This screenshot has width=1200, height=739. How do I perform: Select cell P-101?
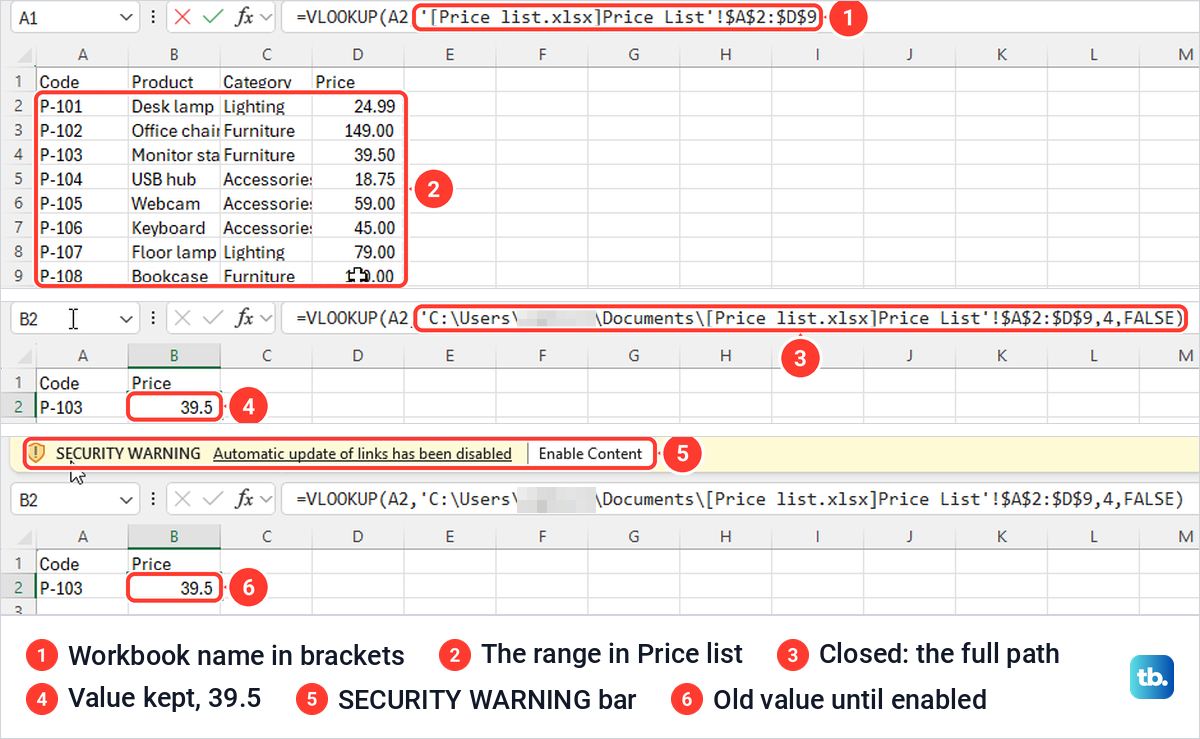pos(82,106)
